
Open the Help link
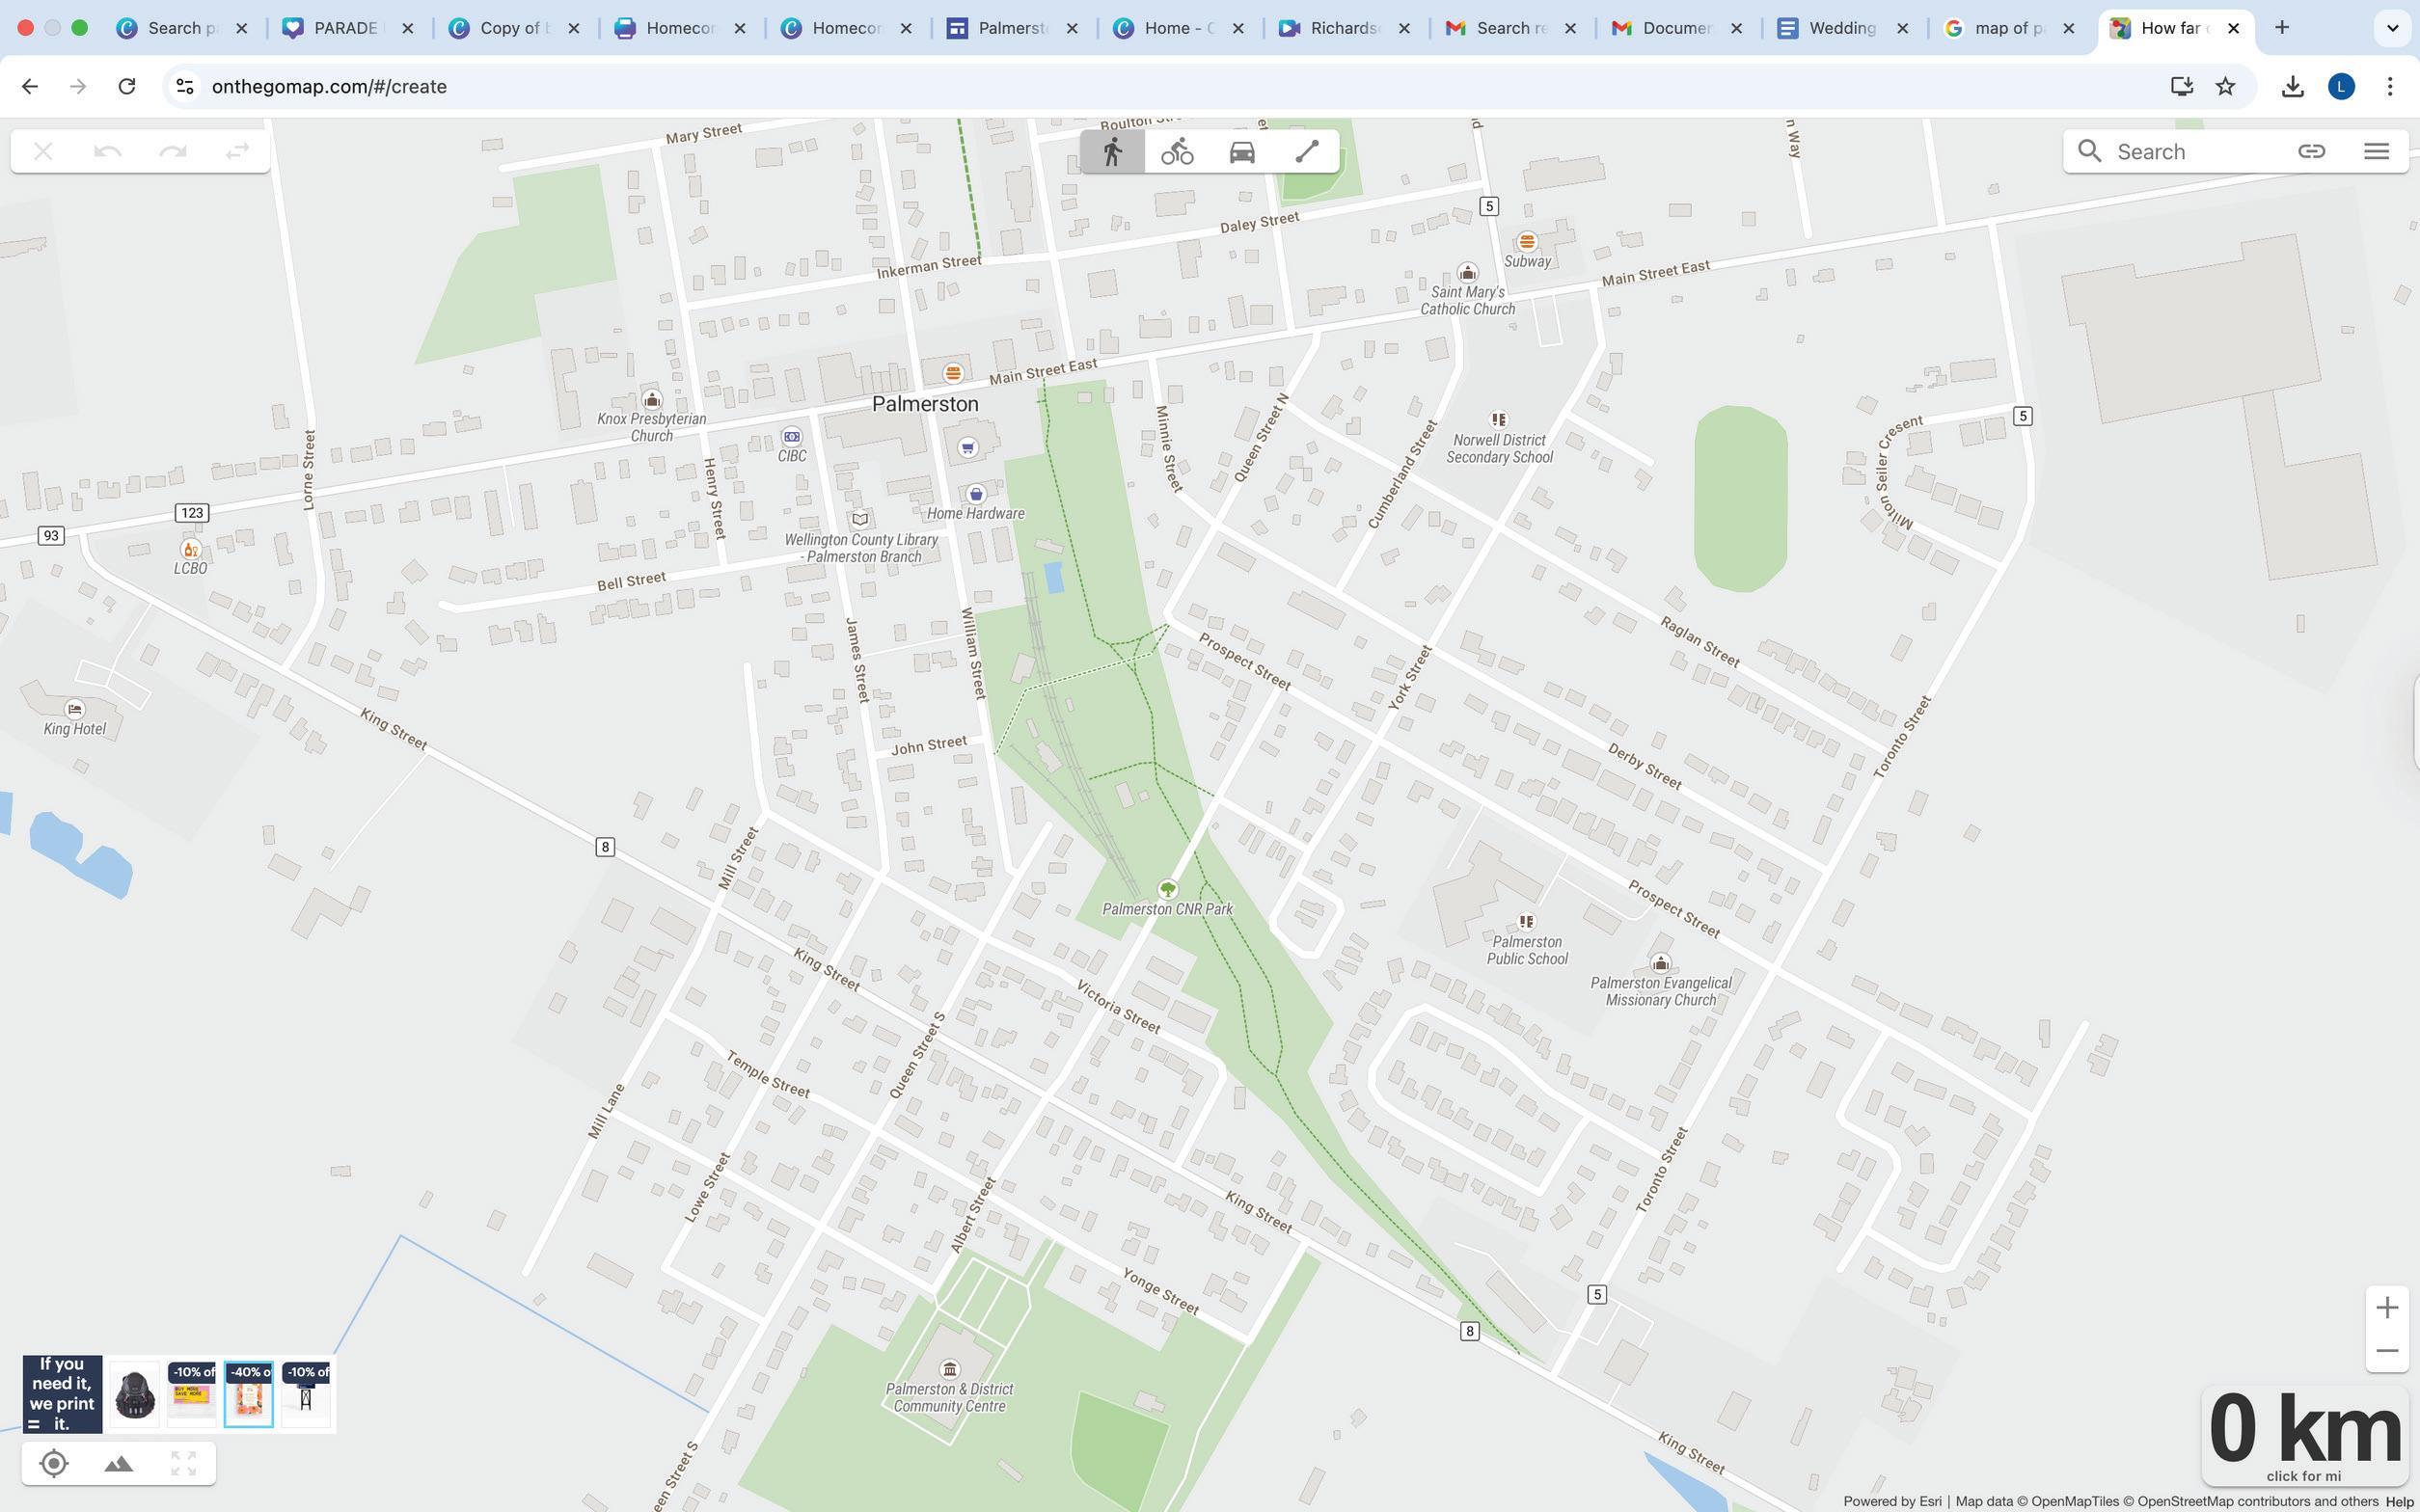click(2398, 1501)
